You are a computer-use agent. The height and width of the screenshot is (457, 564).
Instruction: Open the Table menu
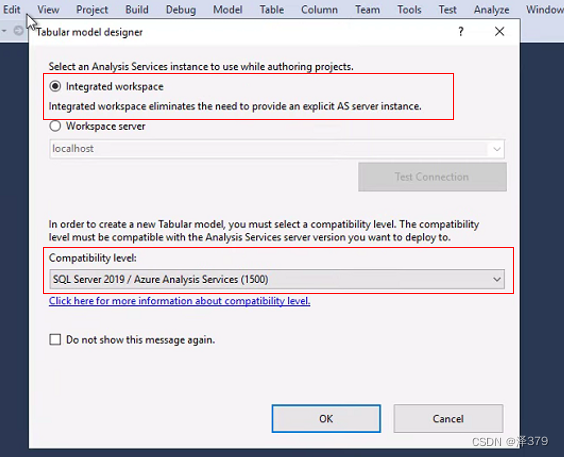click(272, 9)
